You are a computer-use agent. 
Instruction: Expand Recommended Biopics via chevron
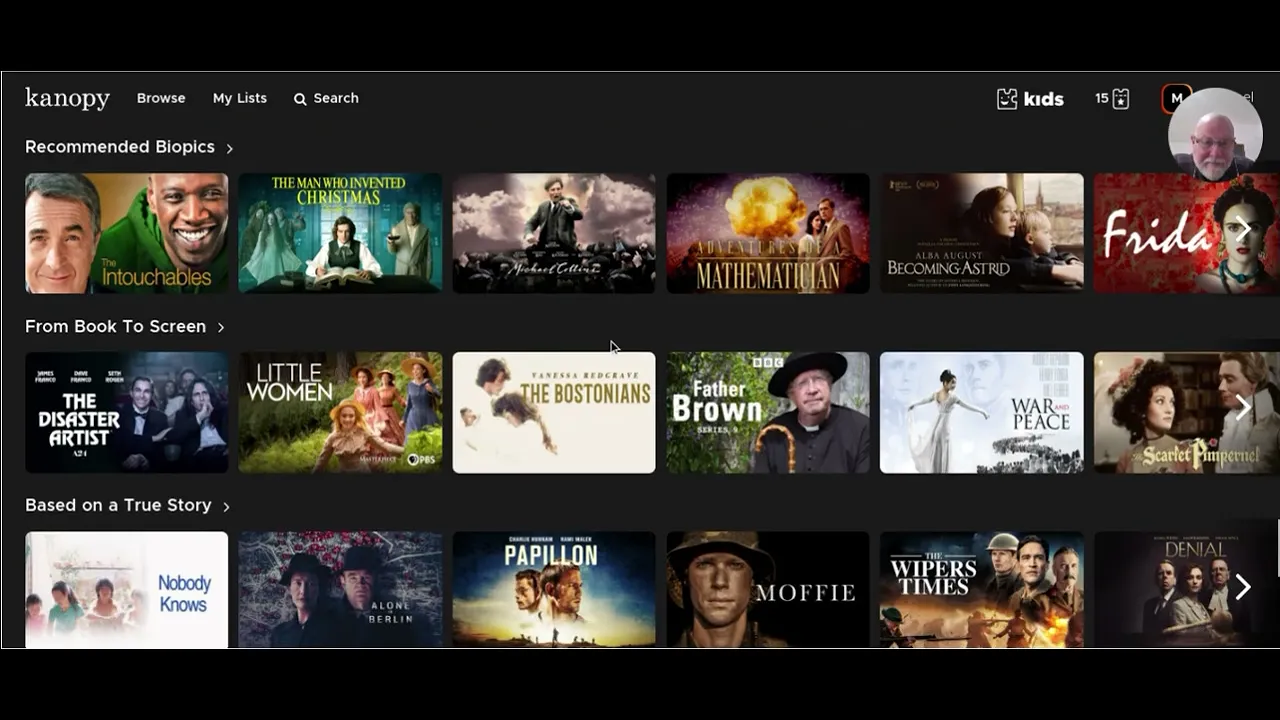(229, 148)
